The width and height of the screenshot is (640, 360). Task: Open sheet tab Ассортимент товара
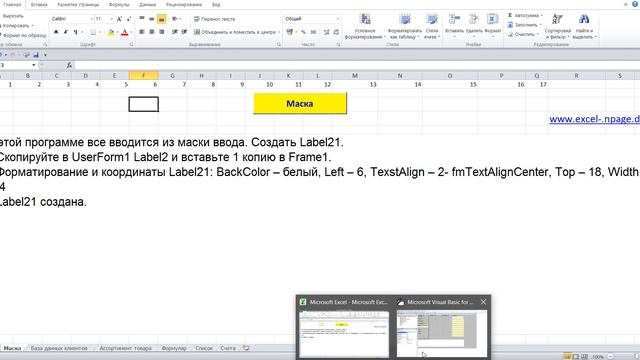[x=126, y=348]
